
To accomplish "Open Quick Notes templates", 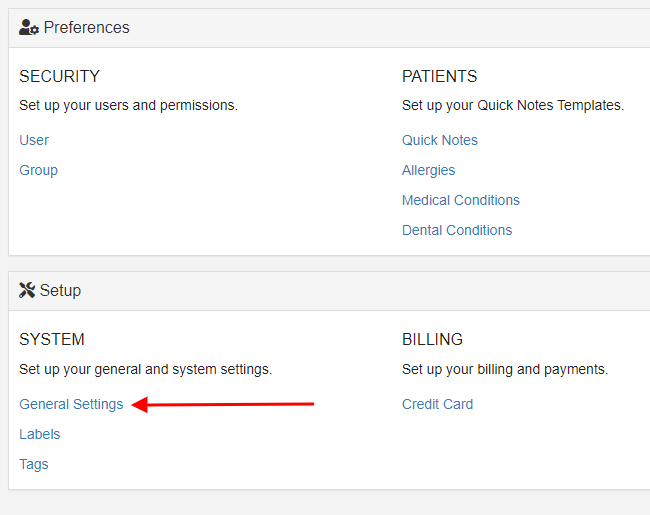I will pos(440,140).
